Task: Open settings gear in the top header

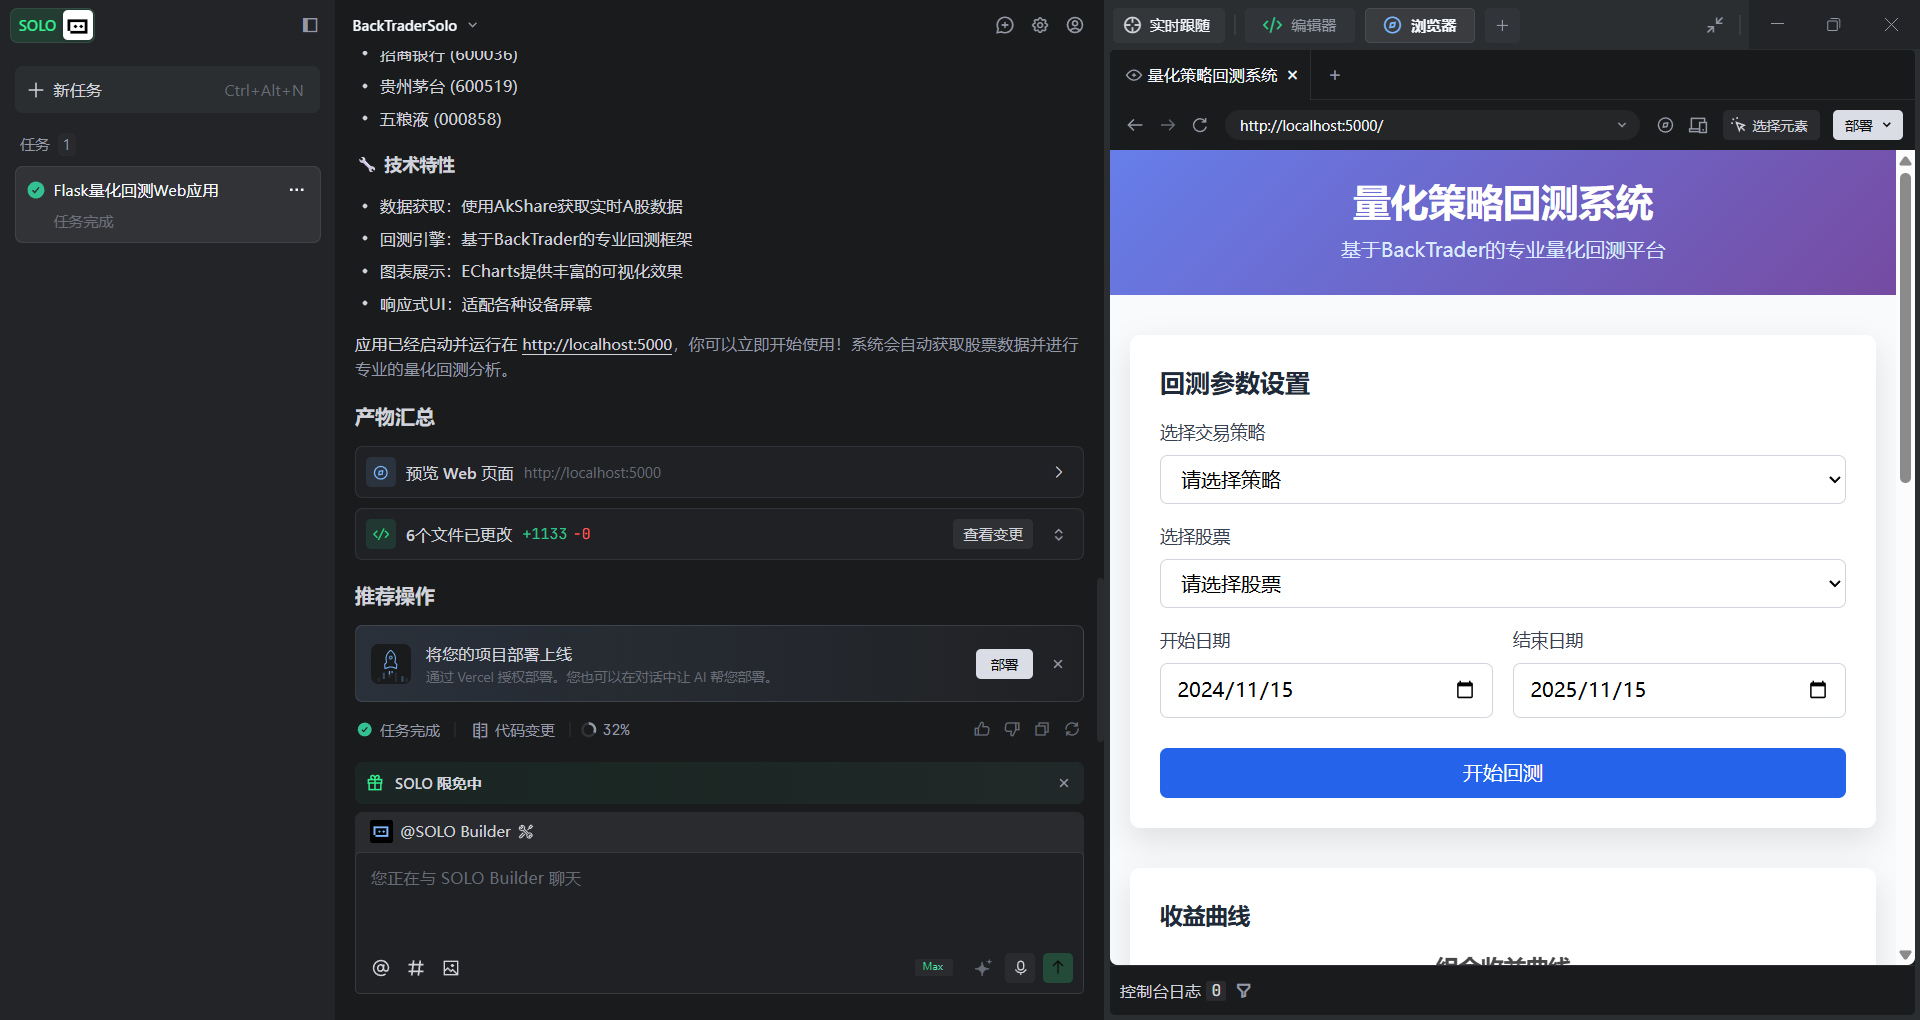Action: (x=1040, y=25)
